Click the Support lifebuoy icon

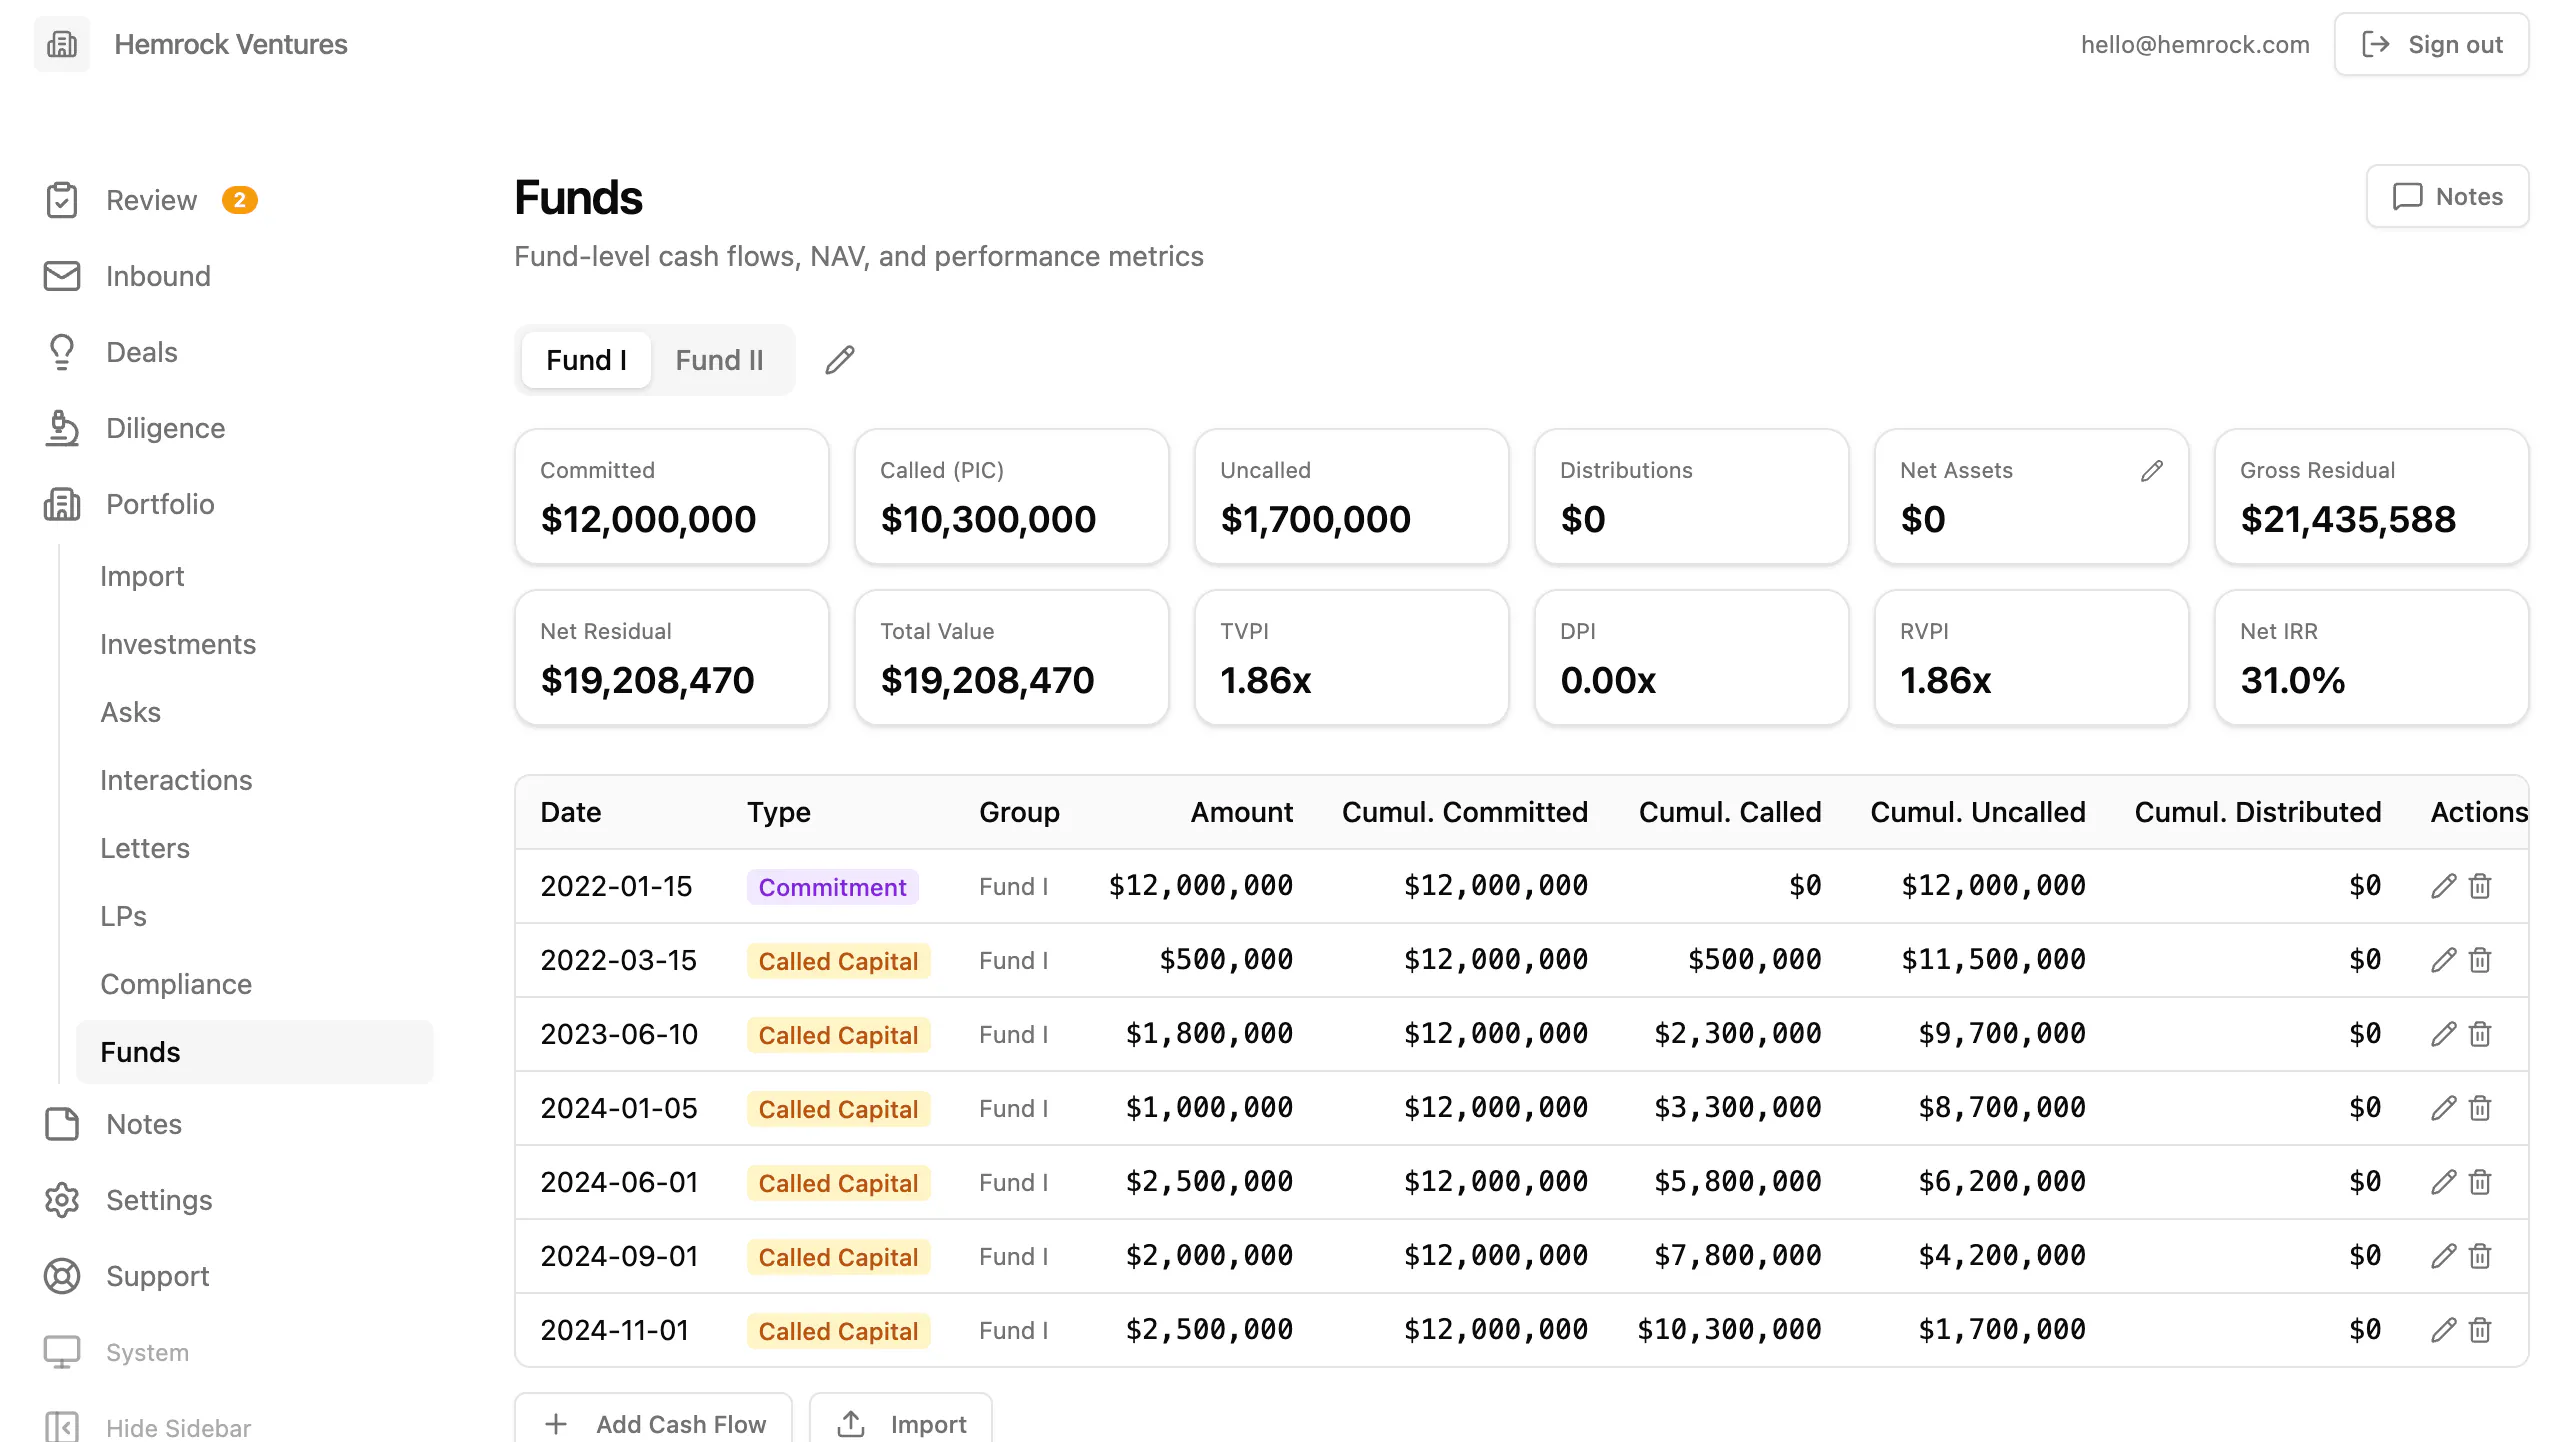62,1276
